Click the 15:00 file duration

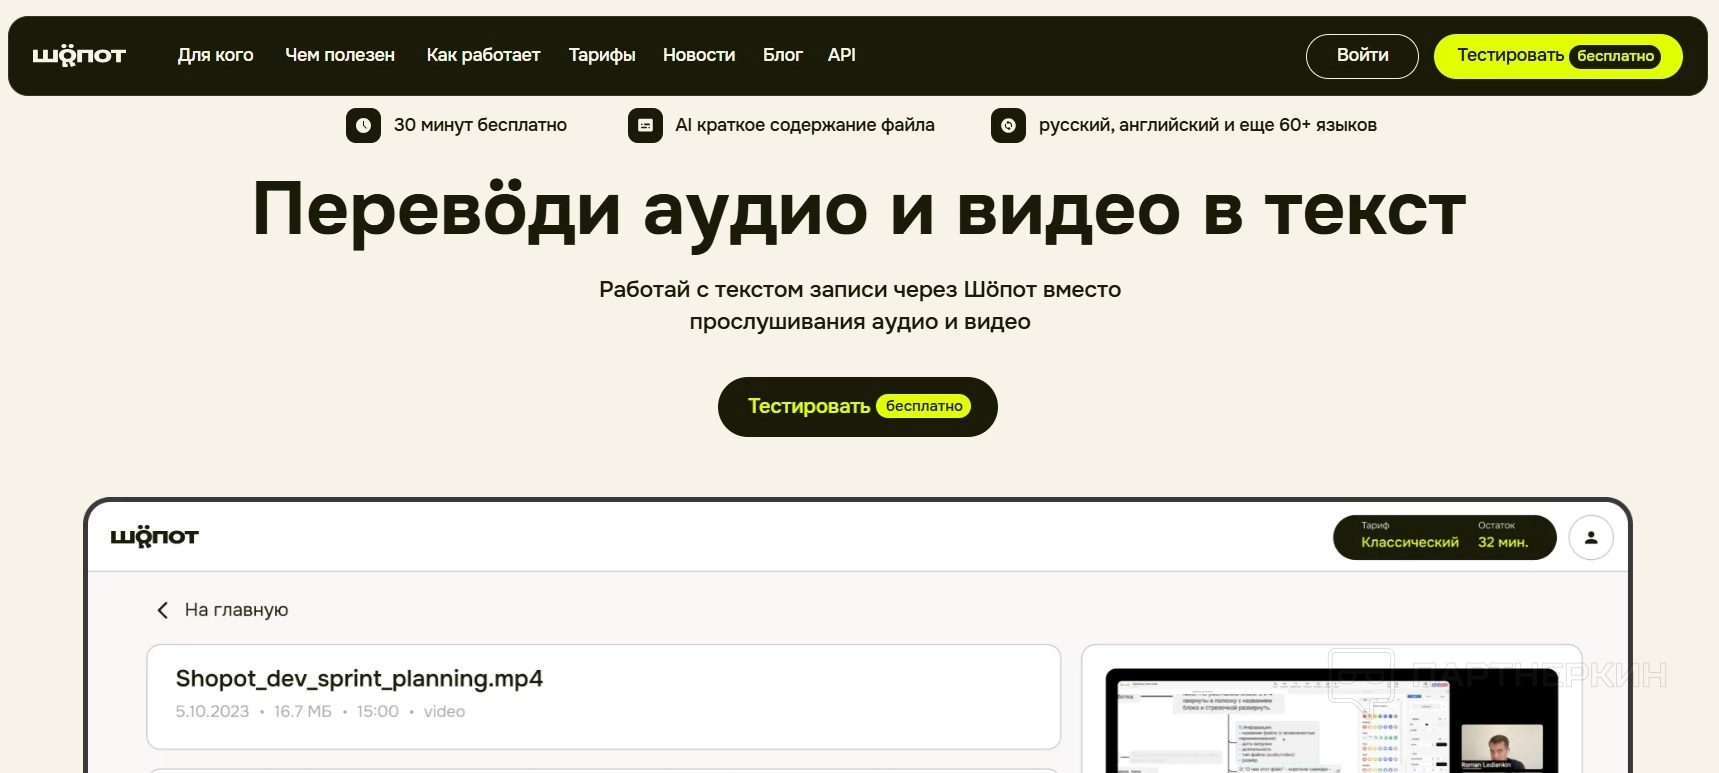pos(378,712)
